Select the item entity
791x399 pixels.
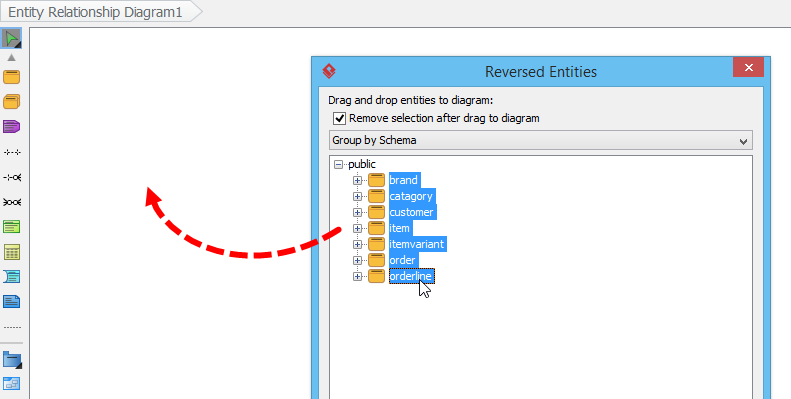pyautogui.click(x=400, y=229)
